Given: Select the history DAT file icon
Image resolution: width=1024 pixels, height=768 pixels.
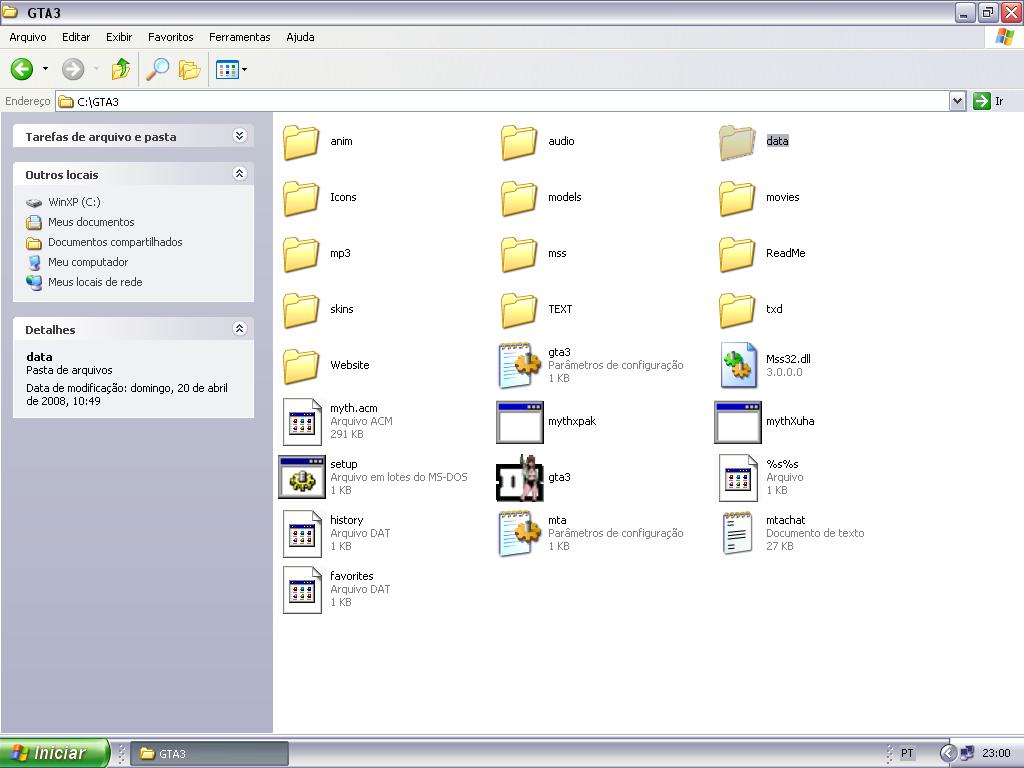Looking at the screenshot, I should [302, 534].
